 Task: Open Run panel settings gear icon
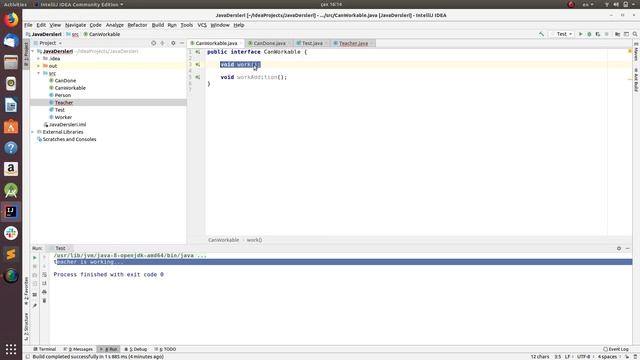point(619,248)
